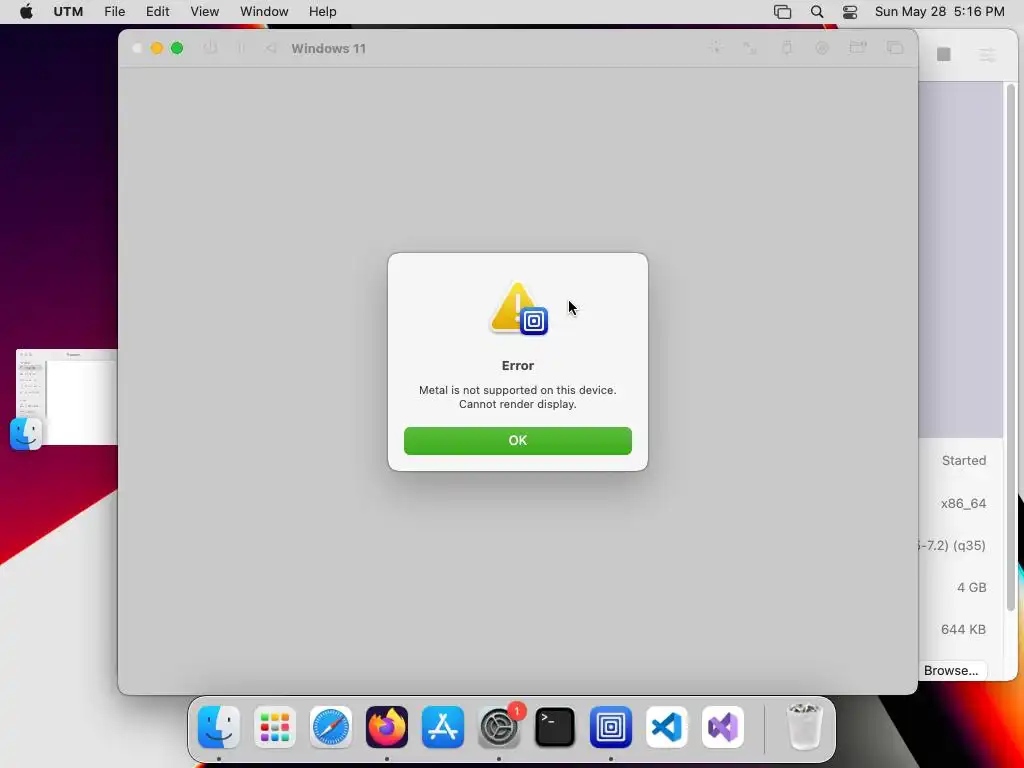This screenshot has width=1024, height=768.
Task: Open the shared folder toolbar icon
Action: coord(857,48)
